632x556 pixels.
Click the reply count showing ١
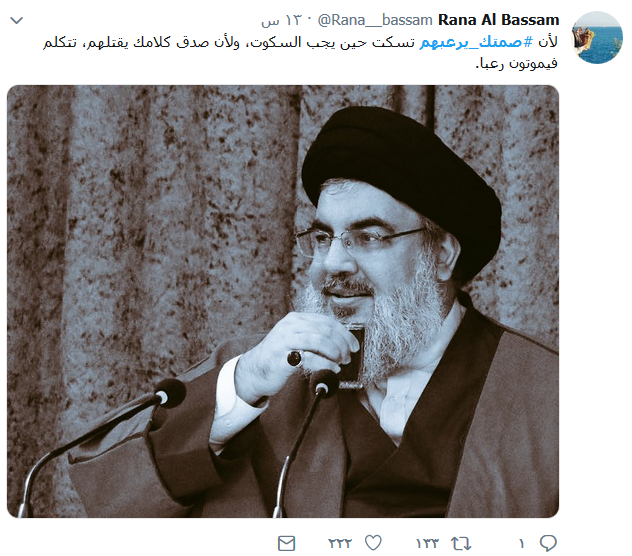pos(522,544)
